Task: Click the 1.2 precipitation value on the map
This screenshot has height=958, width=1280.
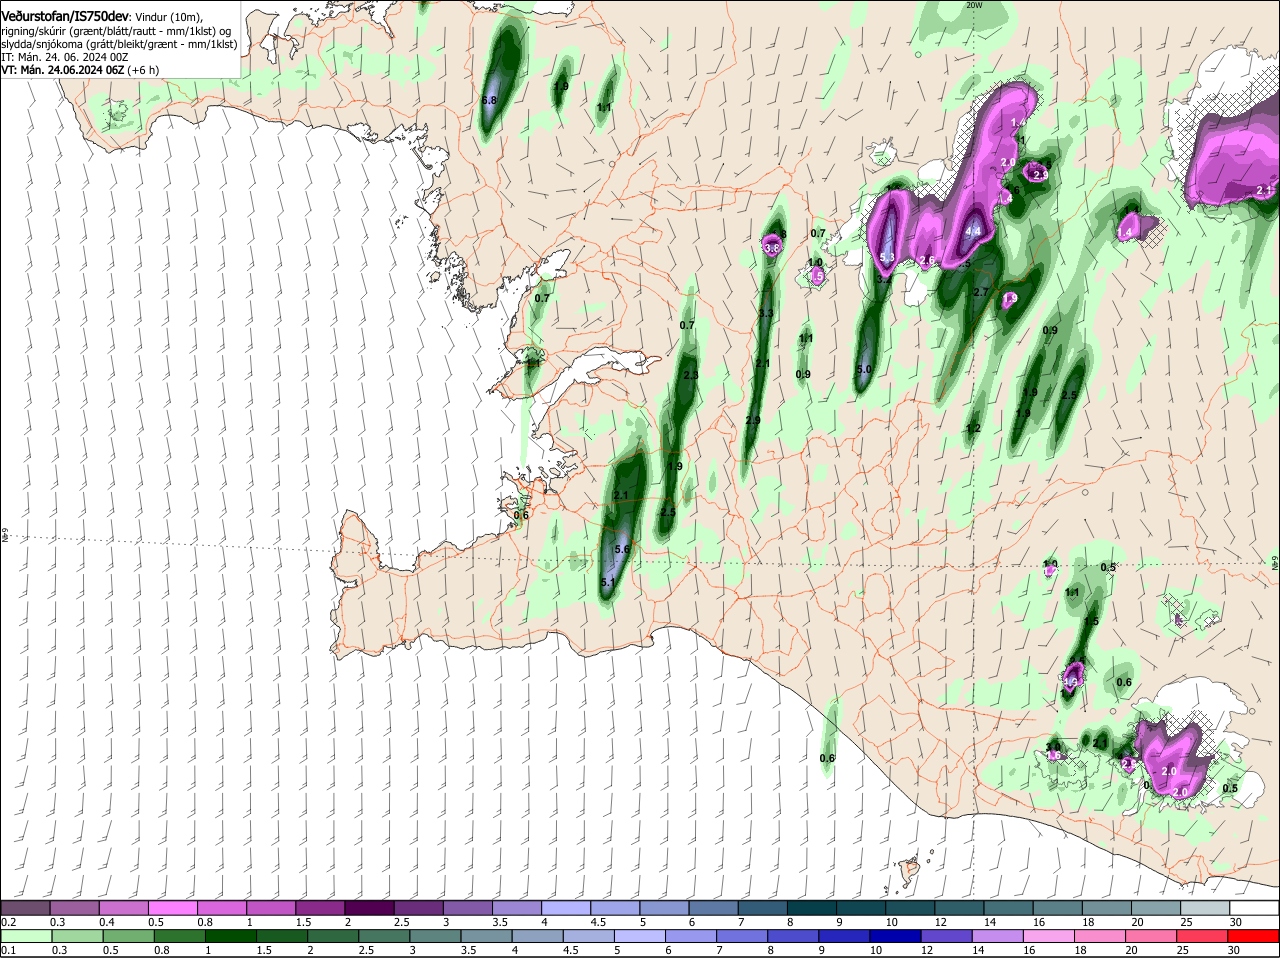Action: click(973, 428)
